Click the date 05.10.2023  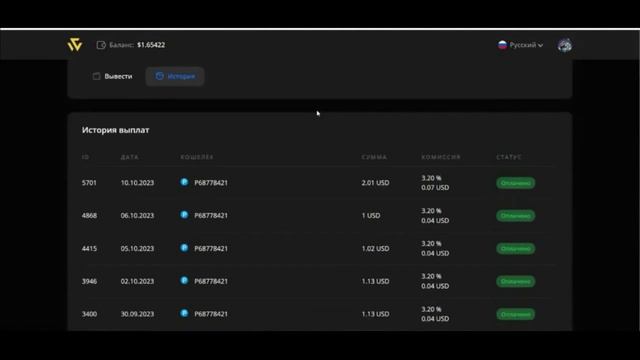[137, 249]
